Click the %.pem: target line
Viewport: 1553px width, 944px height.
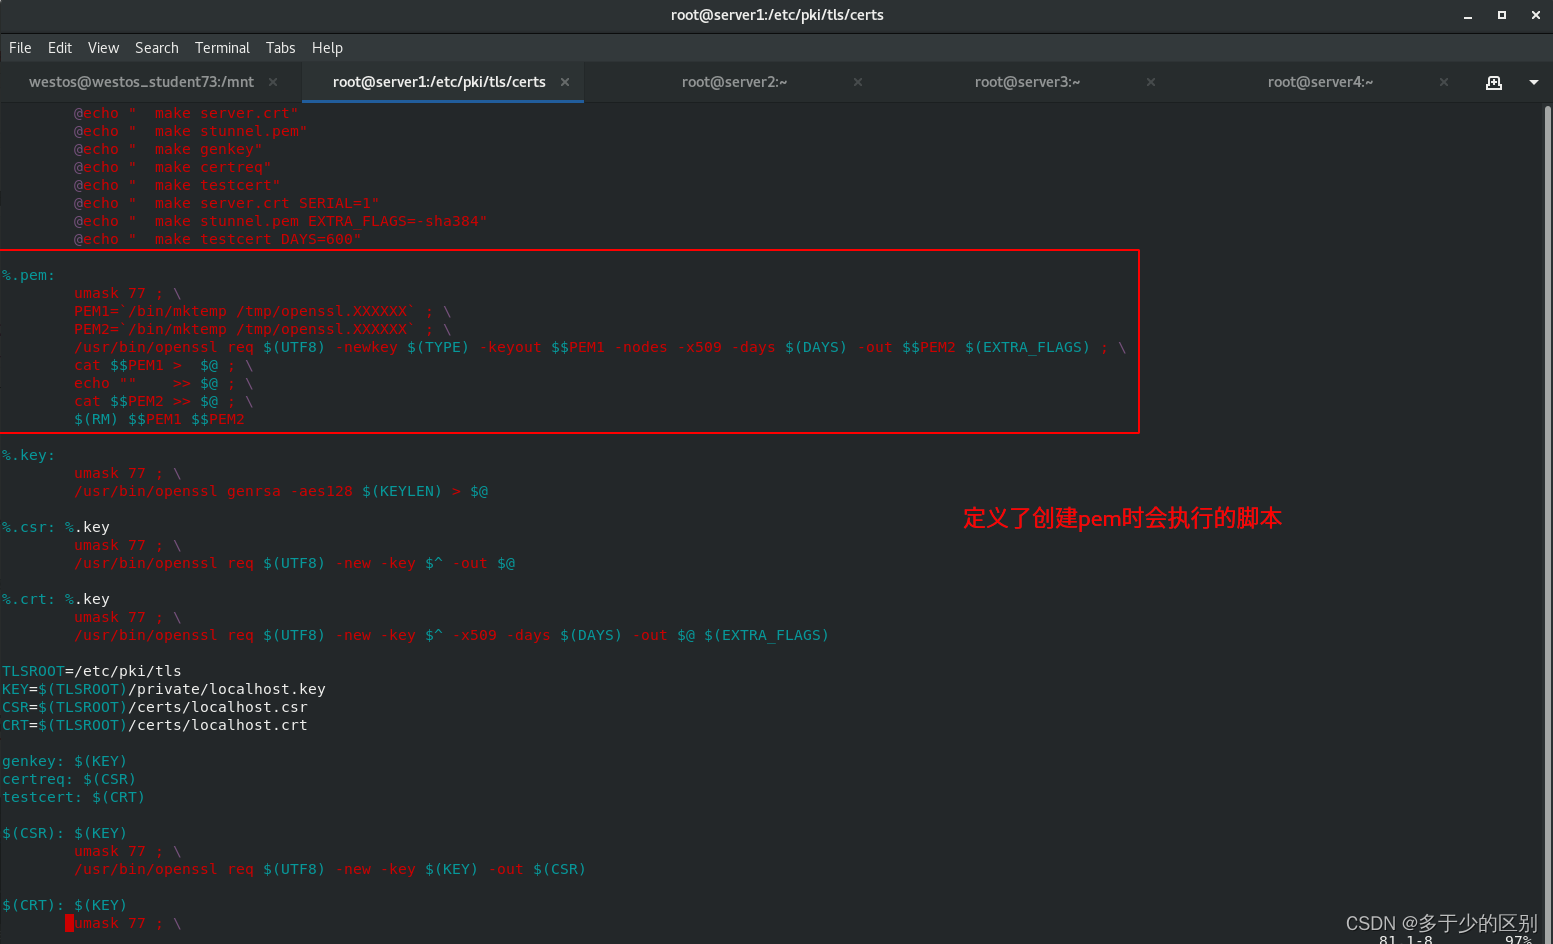click(29, 275)
